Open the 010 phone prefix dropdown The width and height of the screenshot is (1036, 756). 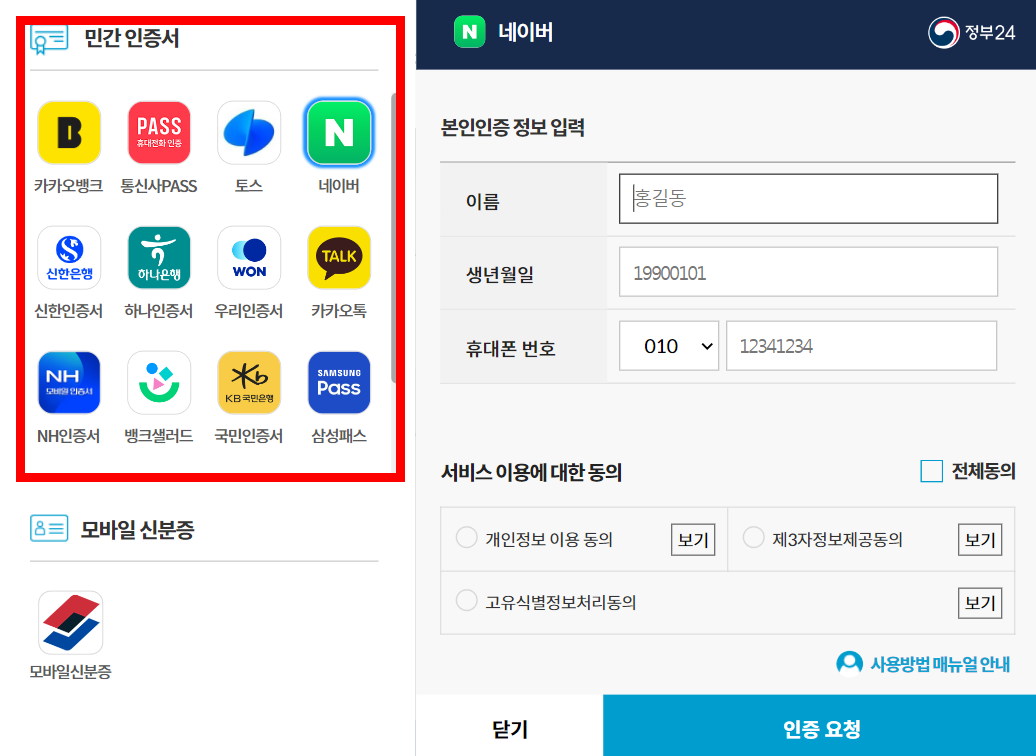[668, 346]
